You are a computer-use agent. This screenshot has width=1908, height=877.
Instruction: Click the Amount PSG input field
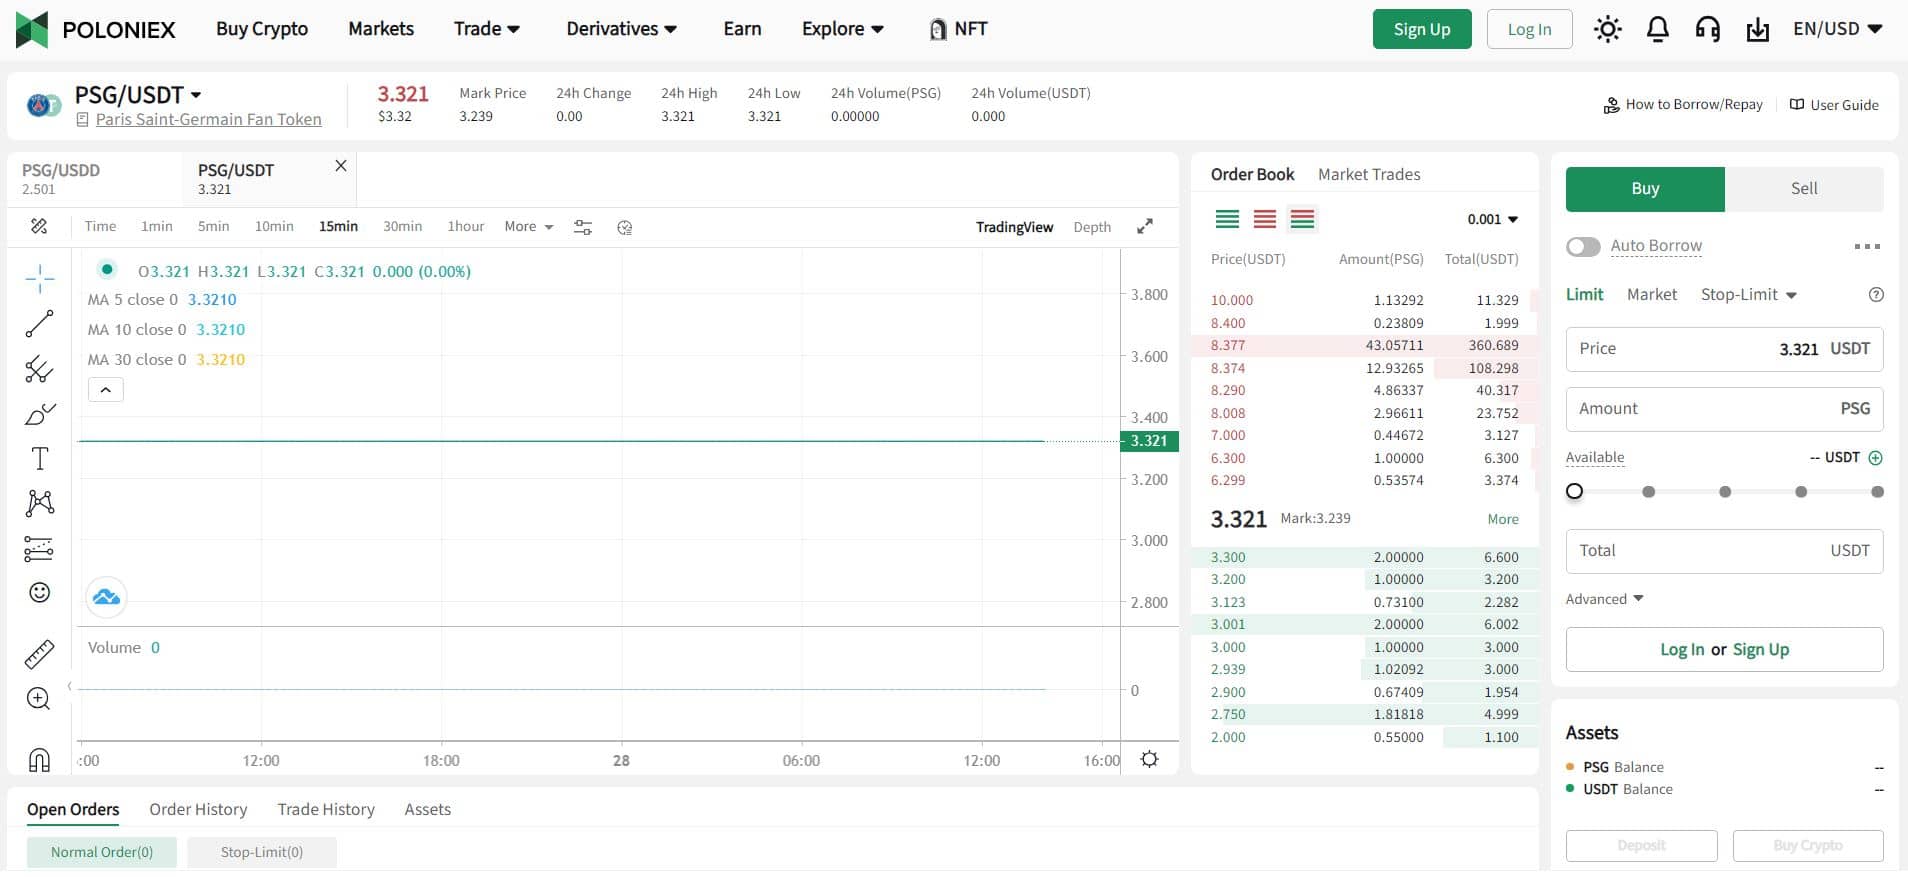[x=1724, y=409]
